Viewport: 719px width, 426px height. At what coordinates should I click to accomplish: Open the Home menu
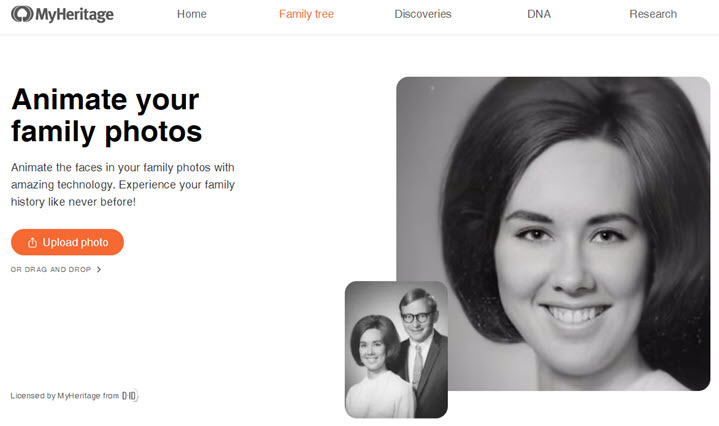coord(191,14)
